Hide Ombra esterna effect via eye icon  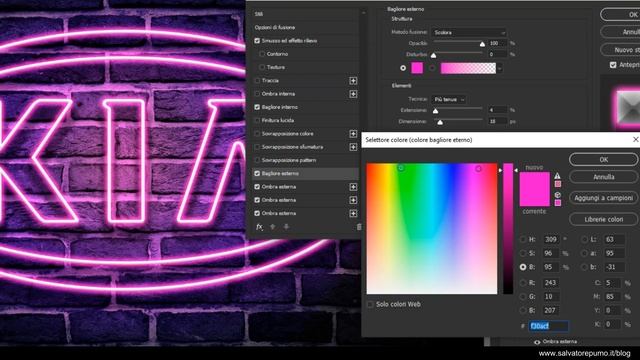pyautogui.click(x=537, y=342)
